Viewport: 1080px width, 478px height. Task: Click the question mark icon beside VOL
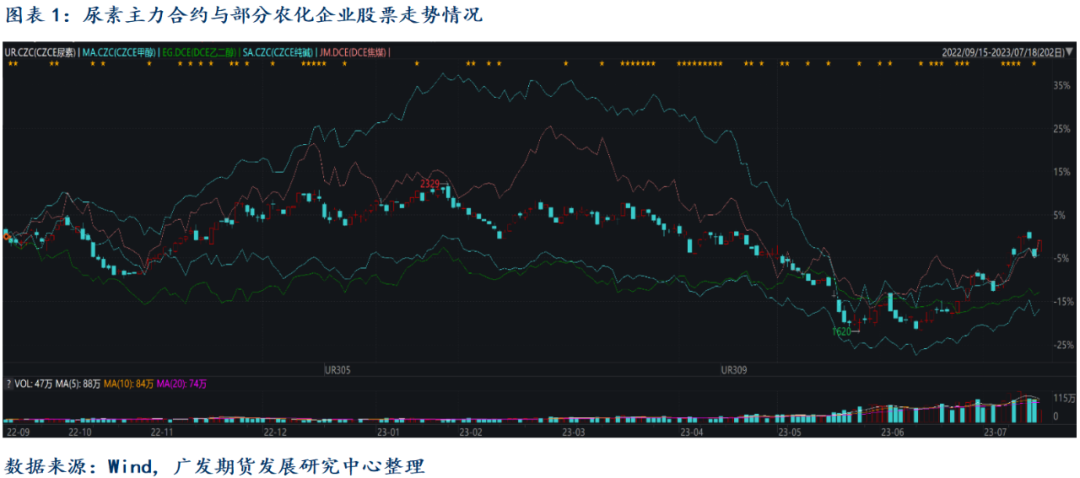(x=9, y=384)
